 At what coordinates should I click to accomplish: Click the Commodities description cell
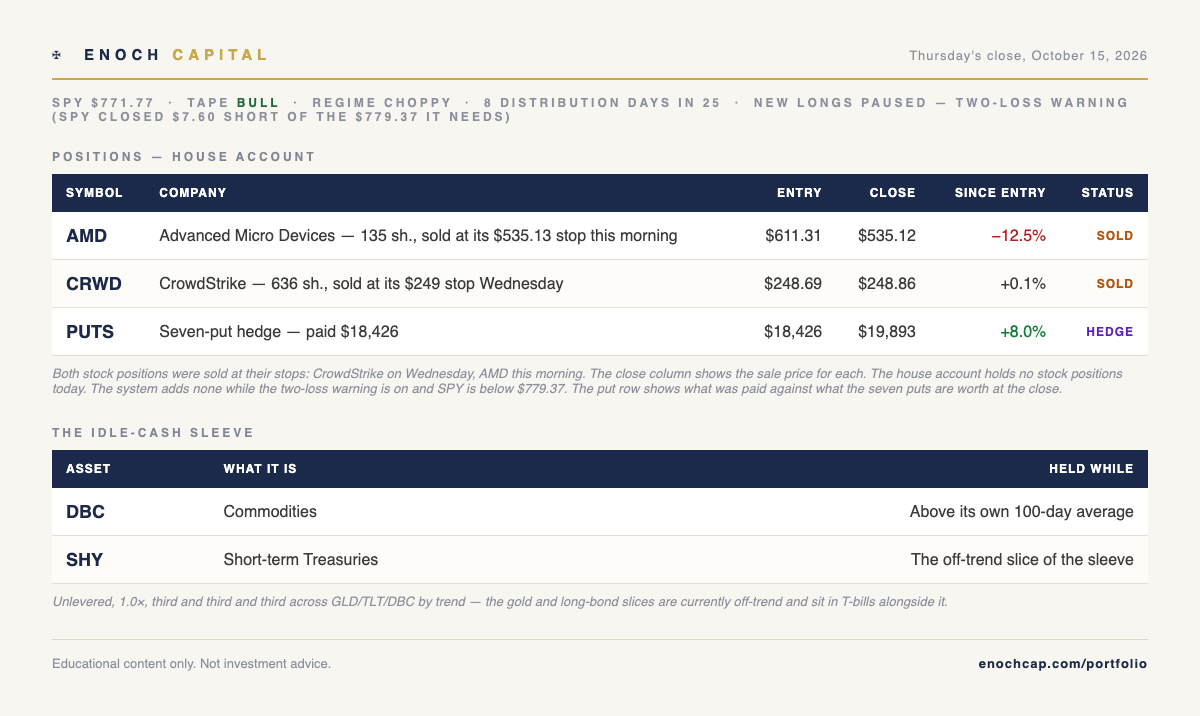pyautogui.click(x=270, y=512)
